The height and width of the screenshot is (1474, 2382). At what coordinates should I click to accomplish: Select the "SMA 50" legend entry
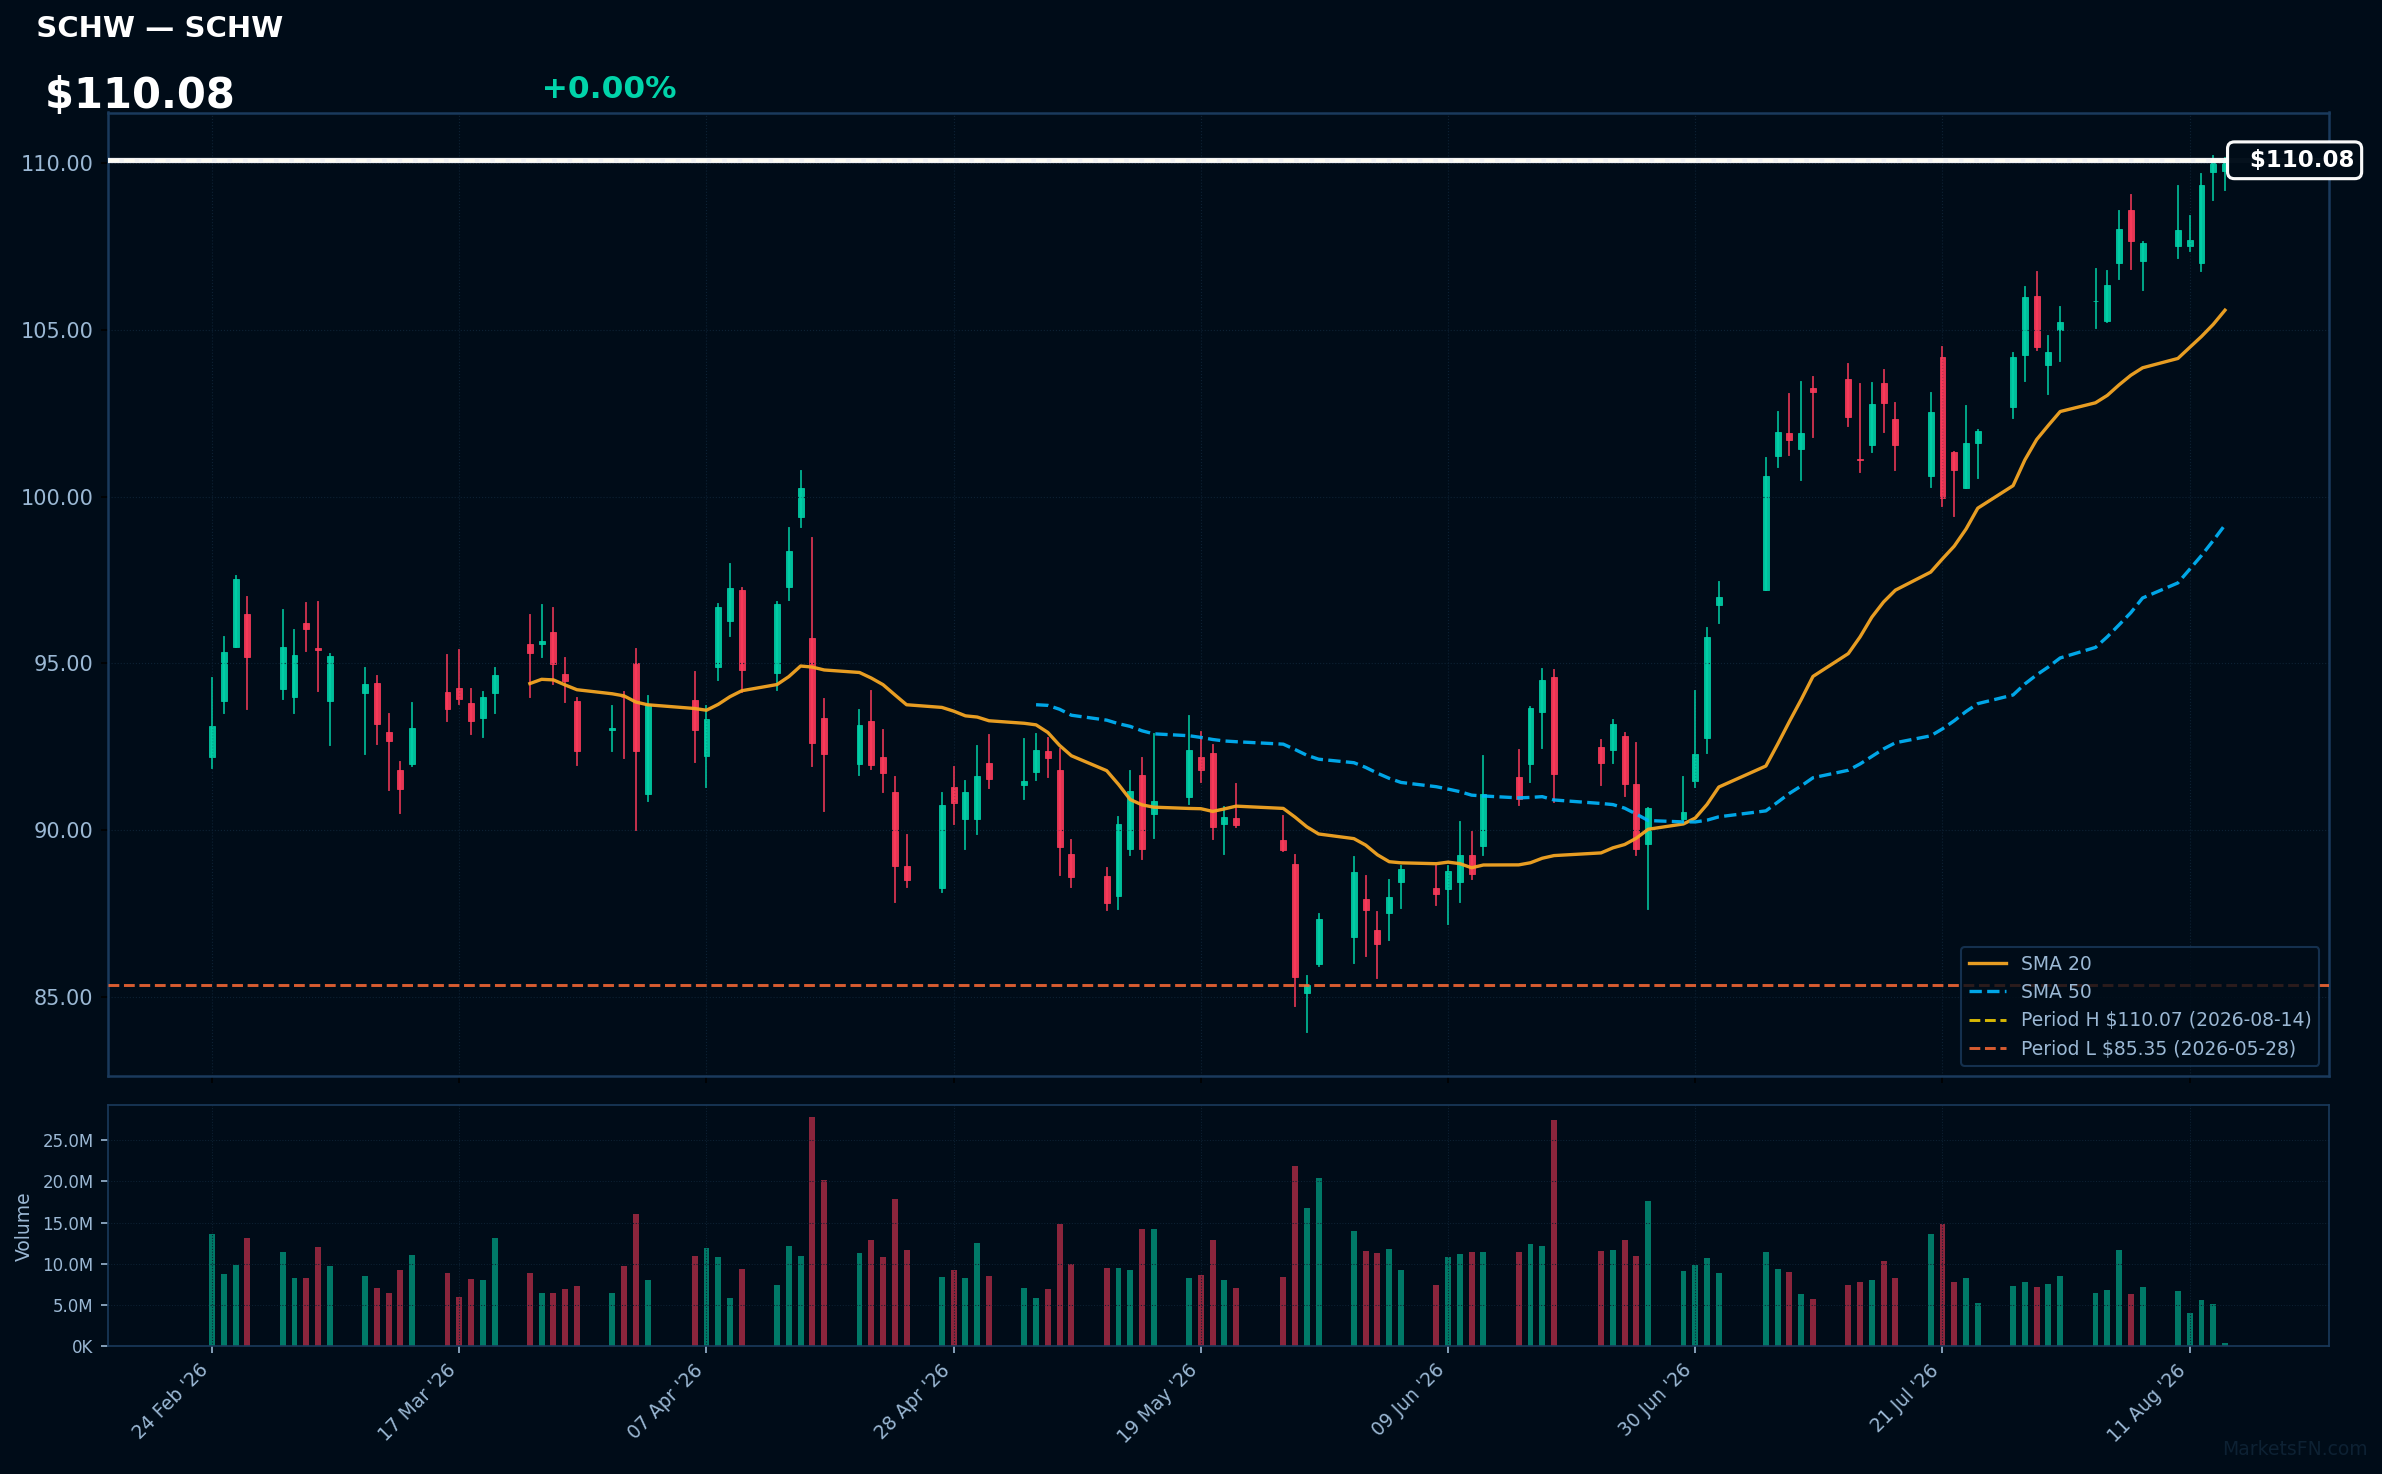tap(2056, 992)
